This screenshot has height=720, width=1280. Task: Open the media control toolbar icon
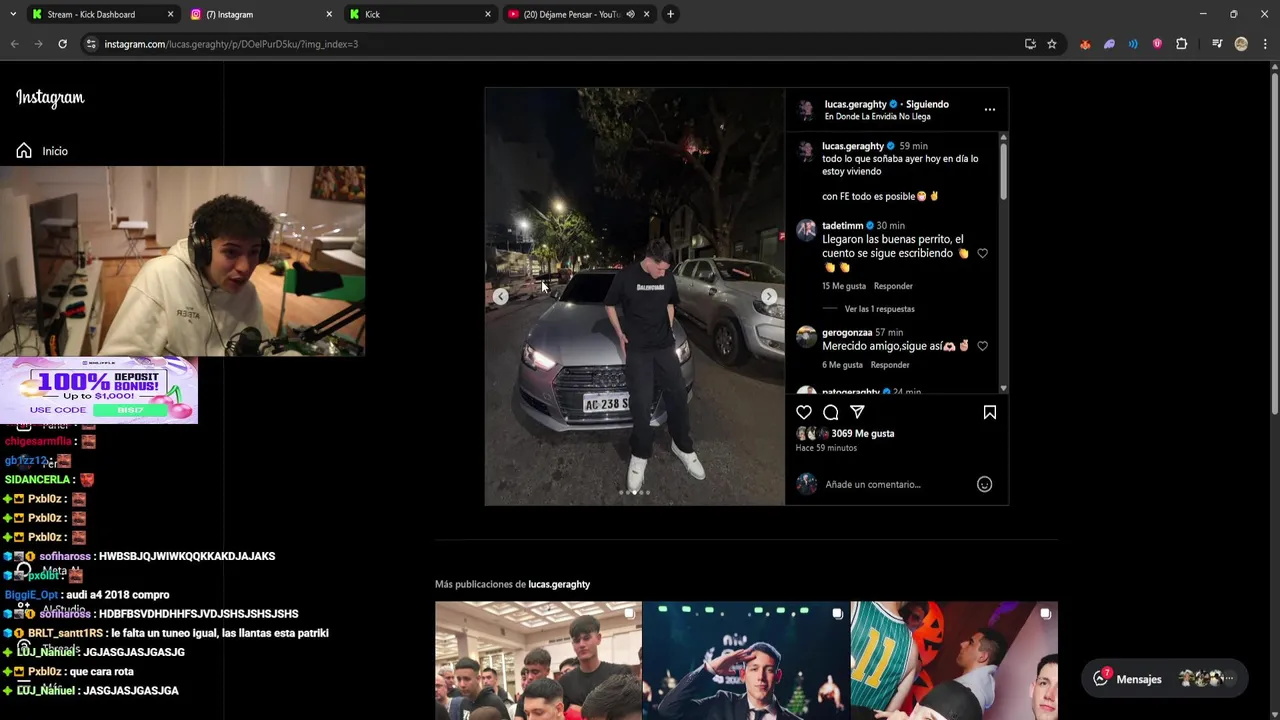tap(1217, 44)
